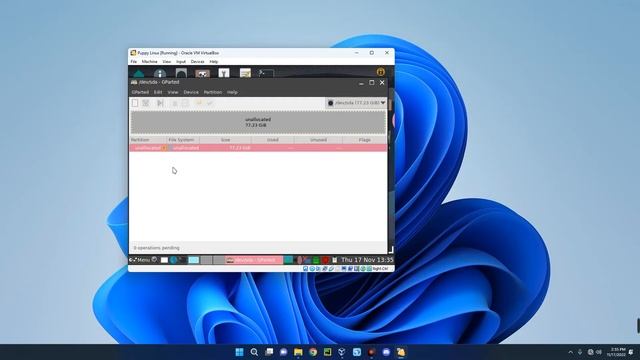Click the Delete partition icon in GParted toolbar
The height and width of the screenshot is (360, 640).
tap(146, 103)
